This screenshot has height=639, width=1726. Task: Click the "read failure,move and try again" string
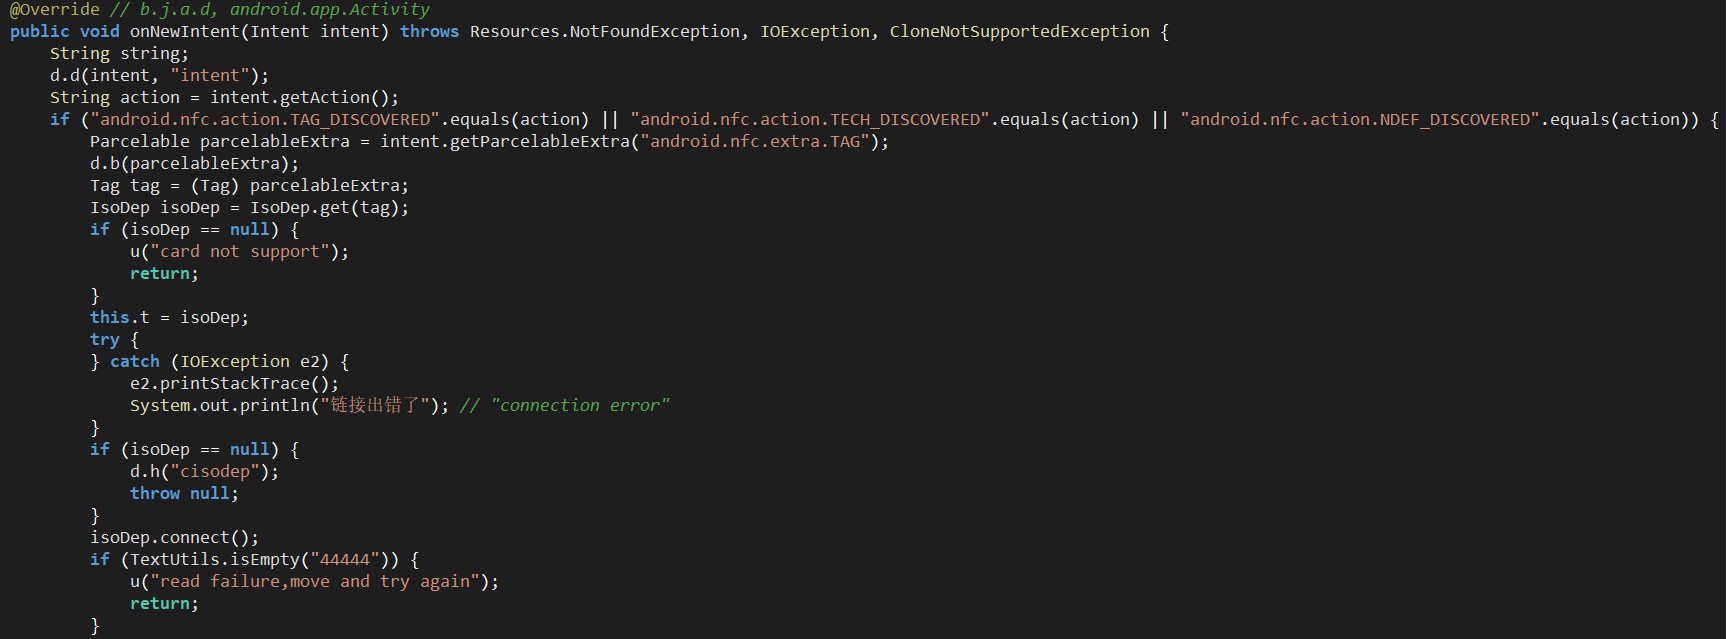click(x=315, y=582)
